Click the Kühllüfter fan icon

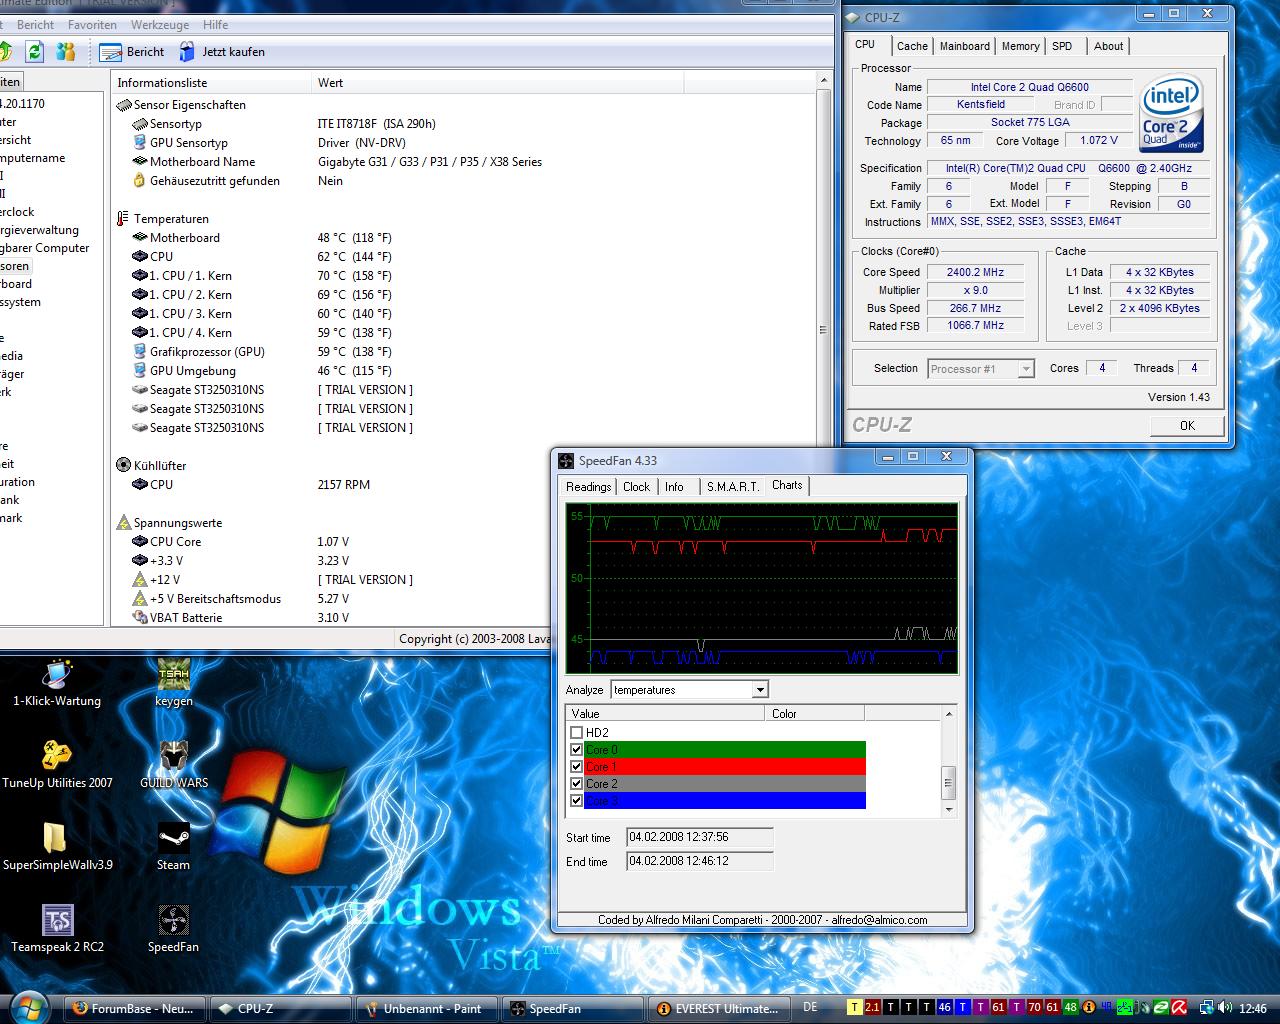124,465
